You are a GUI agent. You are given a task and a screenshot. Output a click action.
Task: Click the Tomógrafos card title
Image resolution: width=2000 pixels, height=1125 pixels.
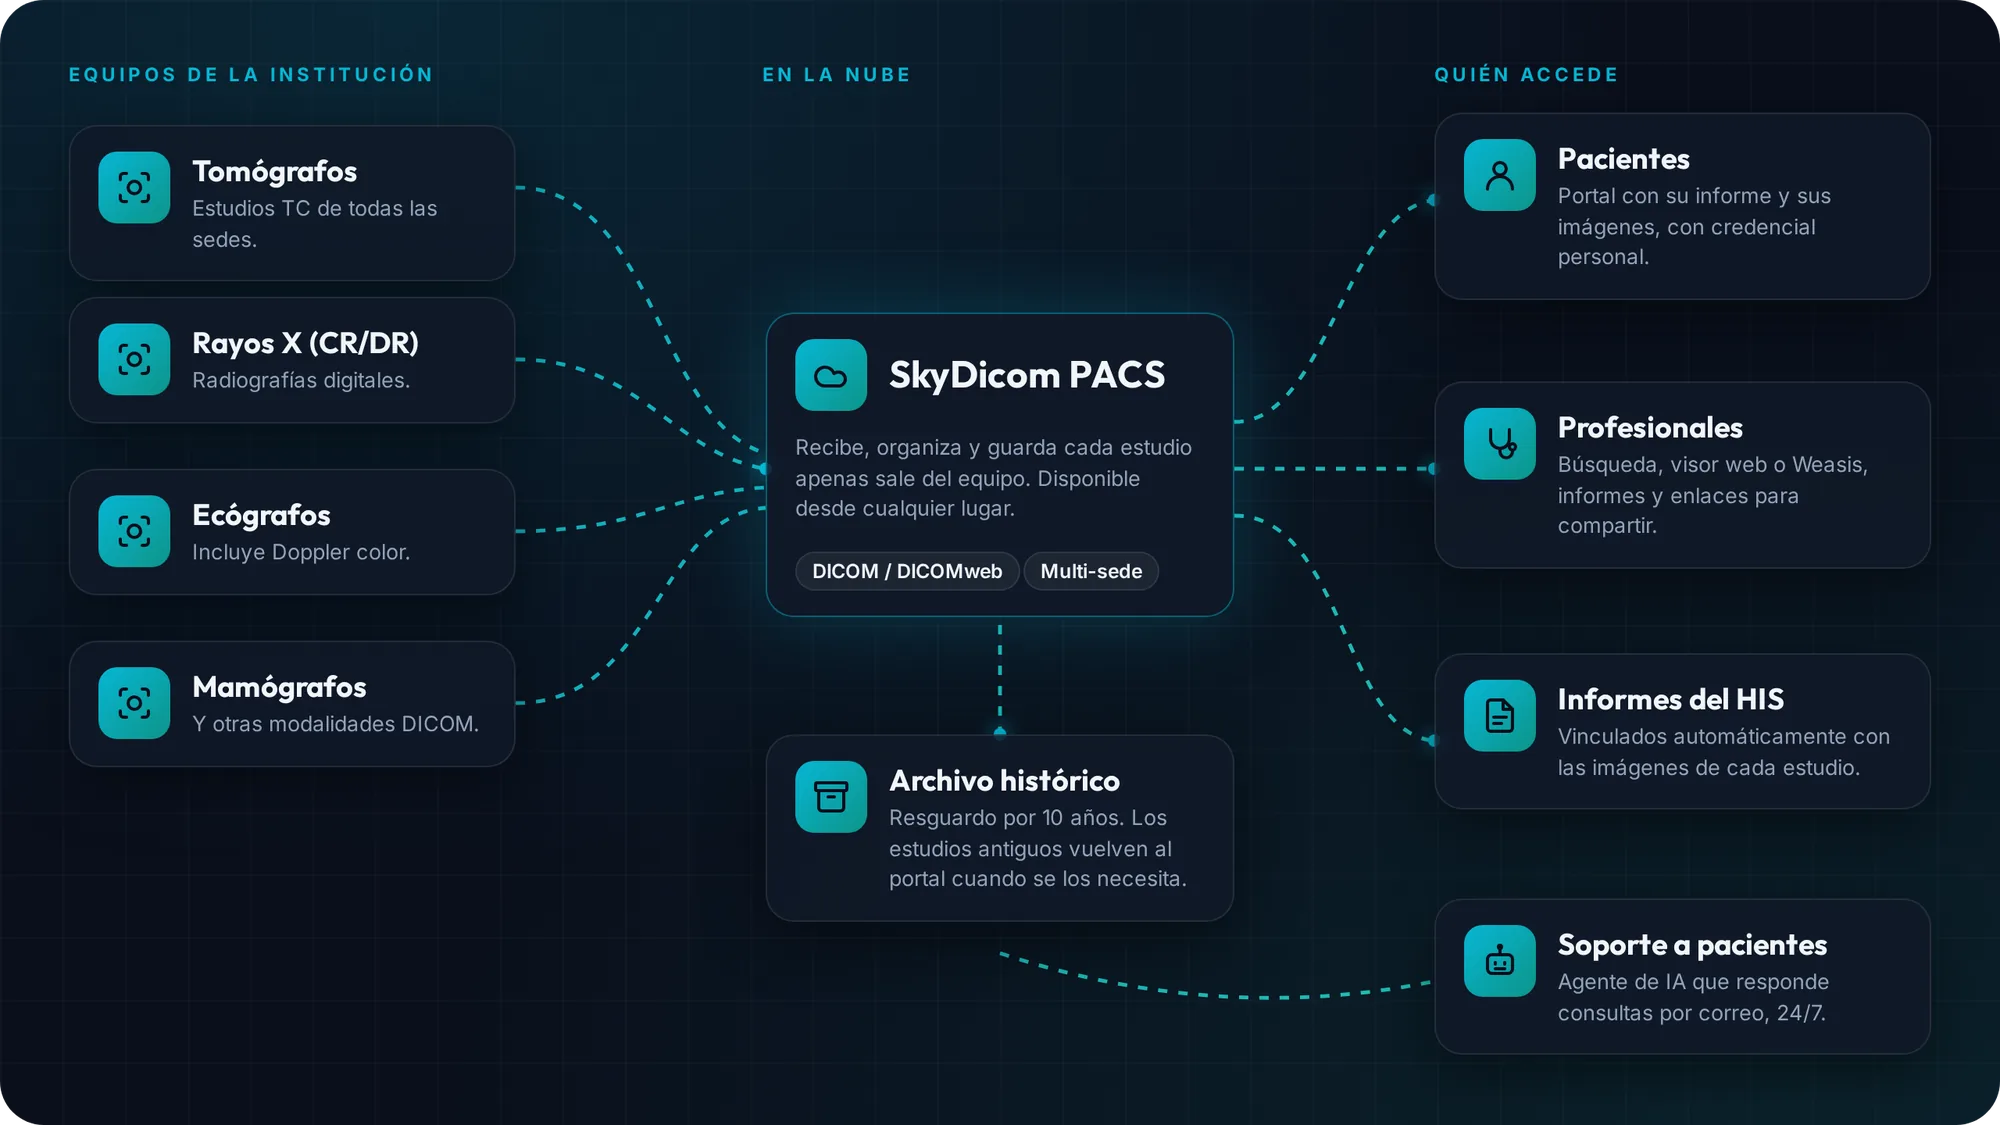pyautogui.click(x=274, y=172)
